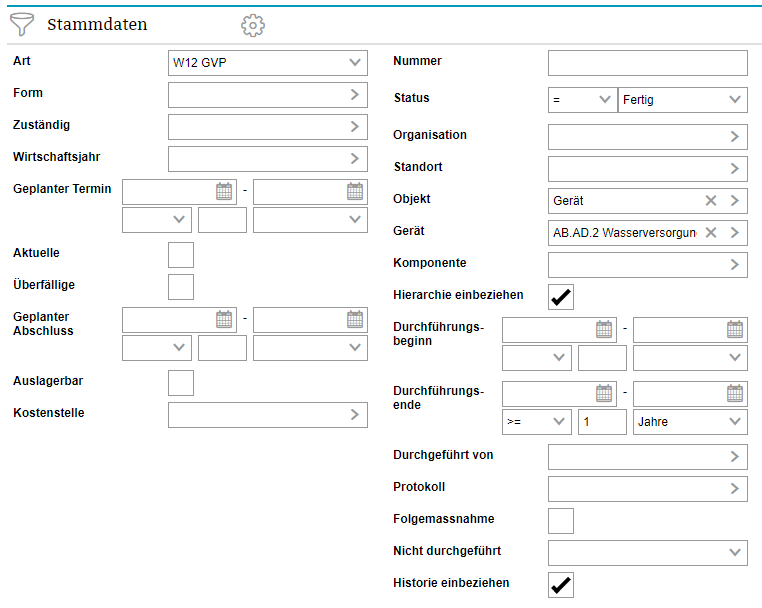The height and width of the screenshot is (608, 762).
Task: Open Protokoll selection arrow
Action: [x=735, y=488]
